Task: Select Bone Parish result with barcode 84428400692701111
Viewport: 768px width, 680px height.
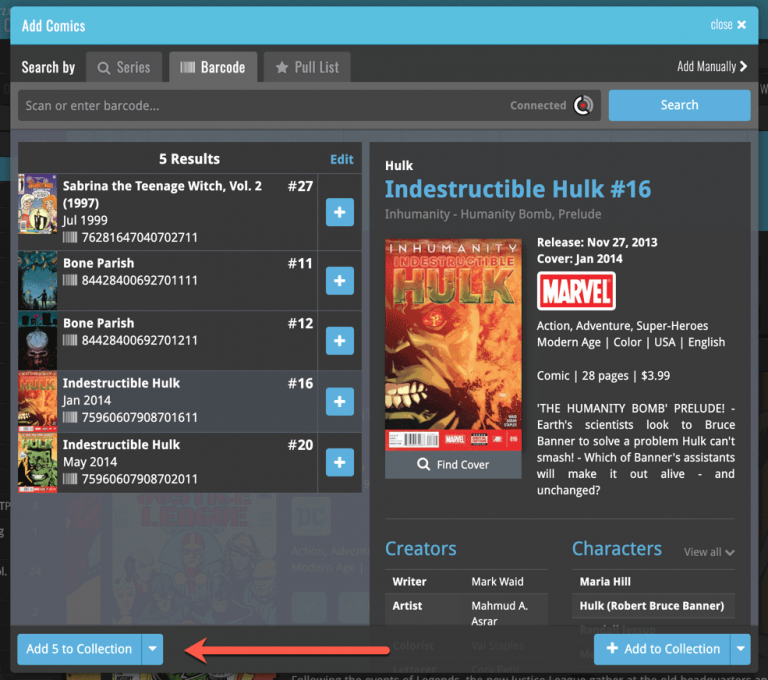Action: coord(168,280)
